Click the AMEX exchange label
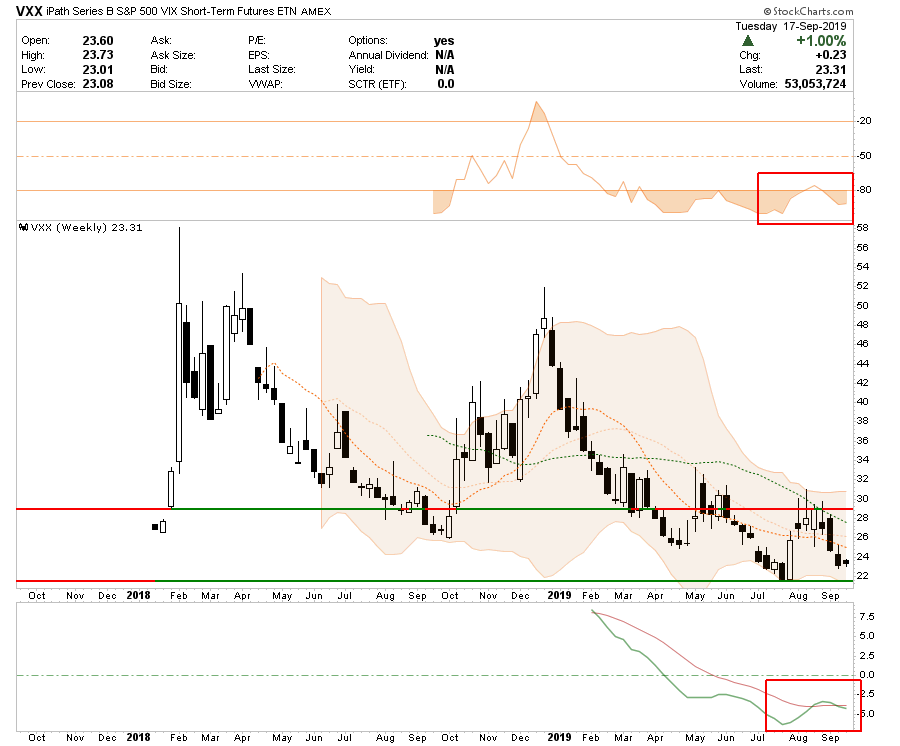The image size is (900, 746). coord(316,11)
